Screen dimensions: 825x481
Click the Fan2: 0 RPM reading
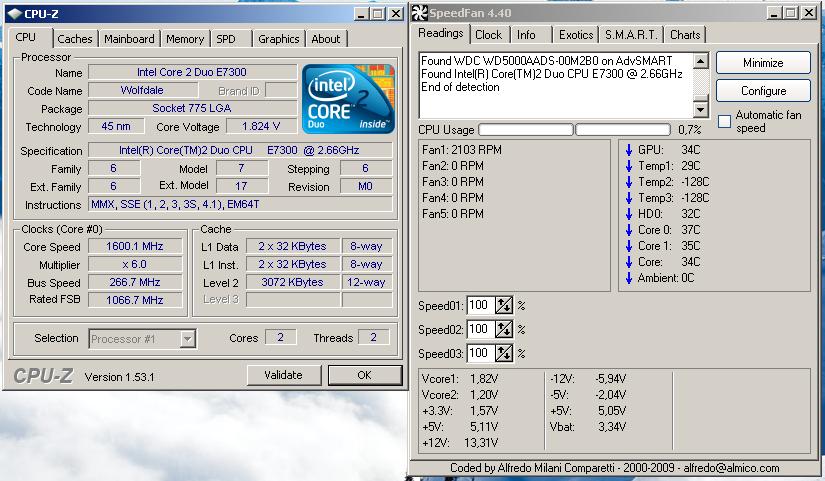tap(453, 166)
